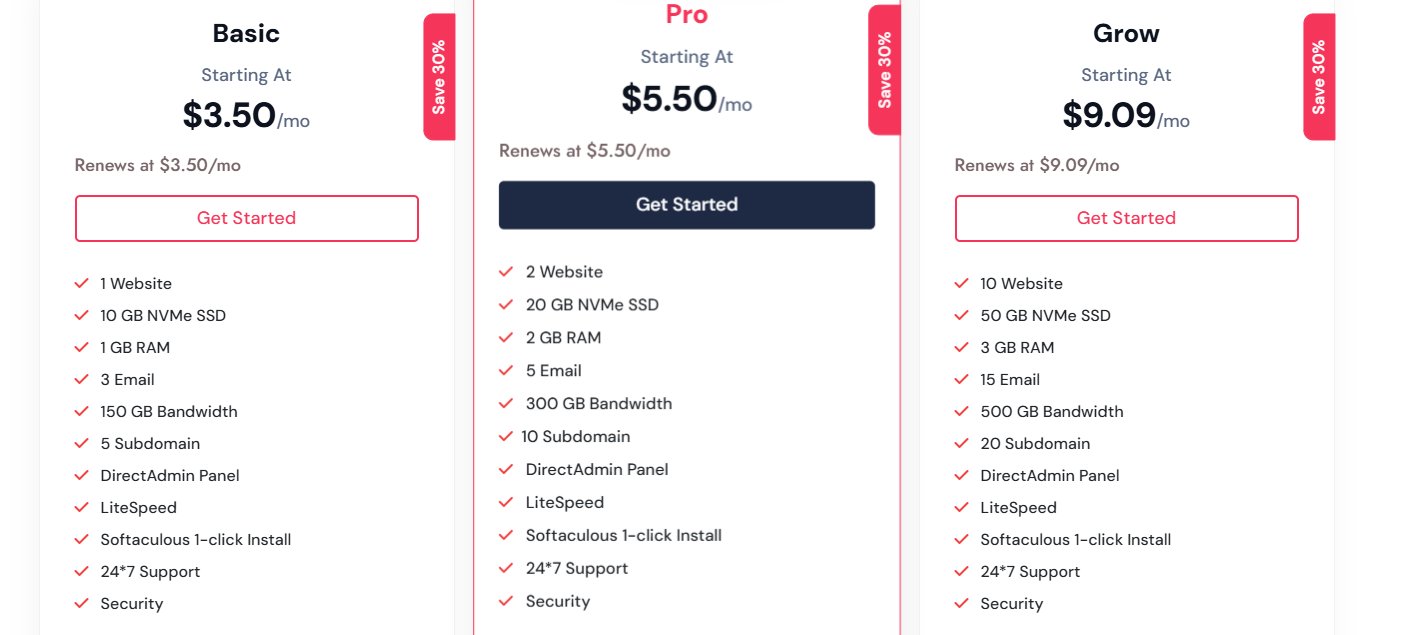The width and height of the screenshot is (1420, 635).
Task: Click Pro's 10 Subdomain feature
Action: (x=576, y=437)
